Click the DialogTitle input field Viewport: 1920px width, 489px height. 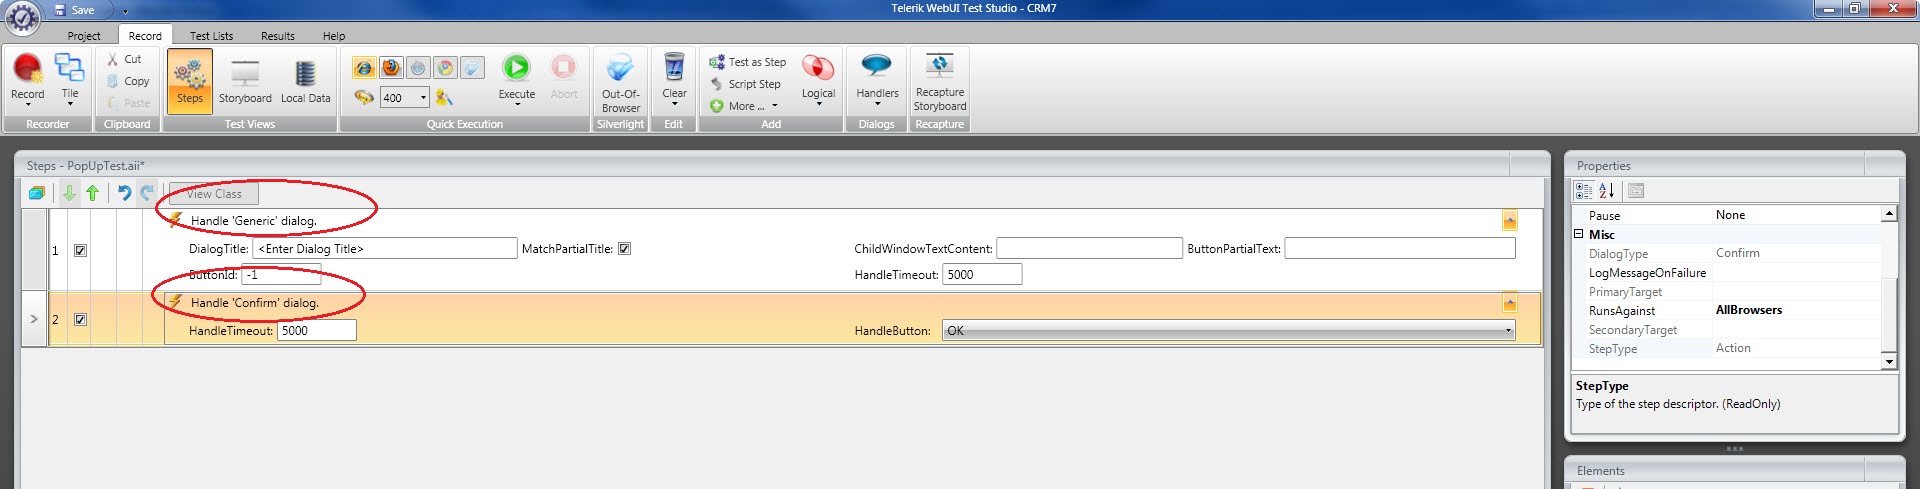[385, 248]
